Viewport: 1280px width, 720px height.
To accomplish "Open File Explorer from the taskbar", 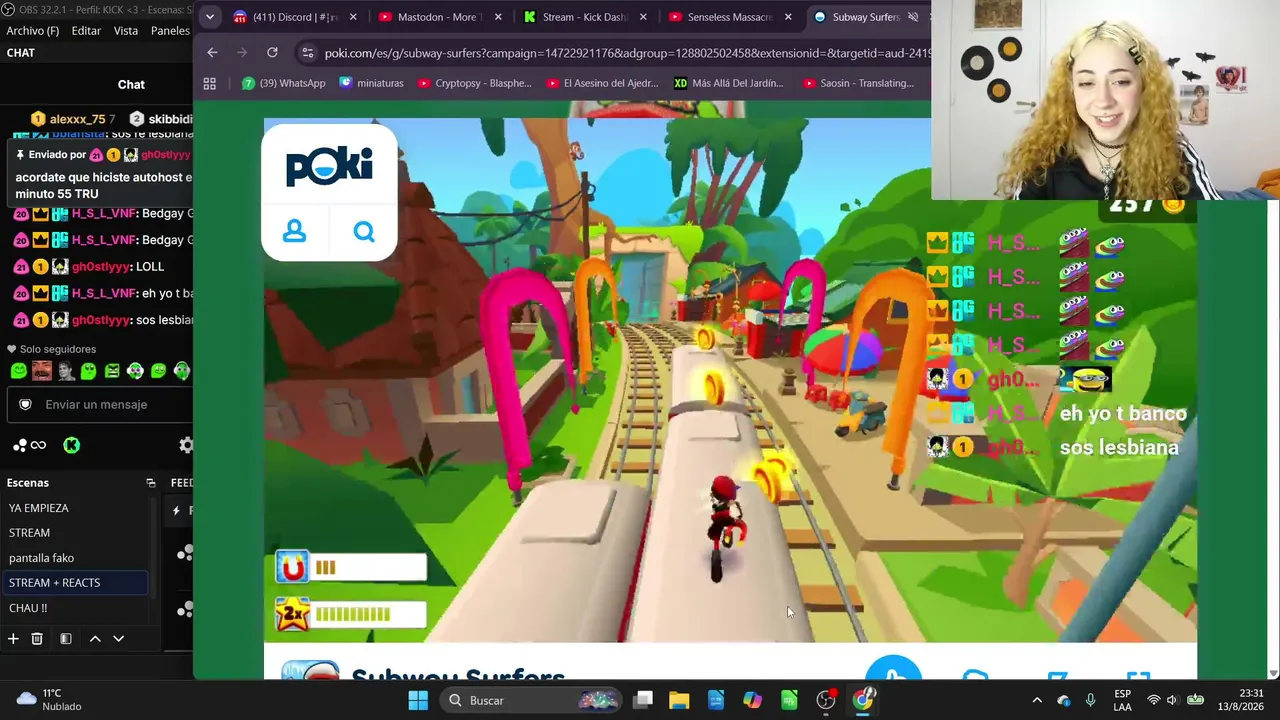I will click(679, 700).
